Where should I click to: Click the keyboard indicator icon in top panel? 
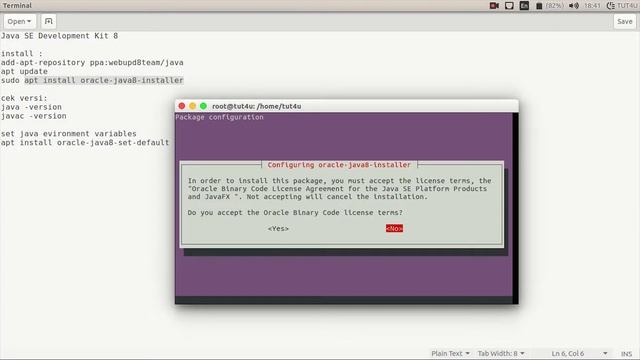click(x=524, y=6)
